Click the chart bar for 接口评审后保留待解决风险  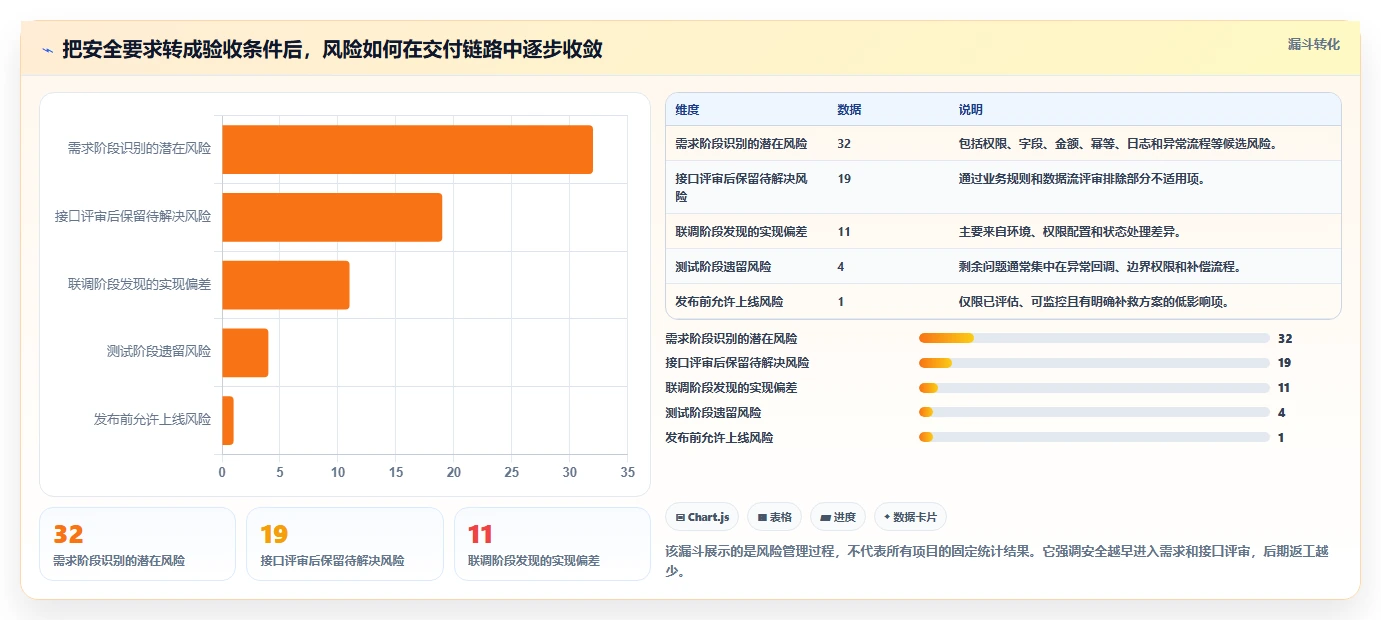(x=332, y=217)
